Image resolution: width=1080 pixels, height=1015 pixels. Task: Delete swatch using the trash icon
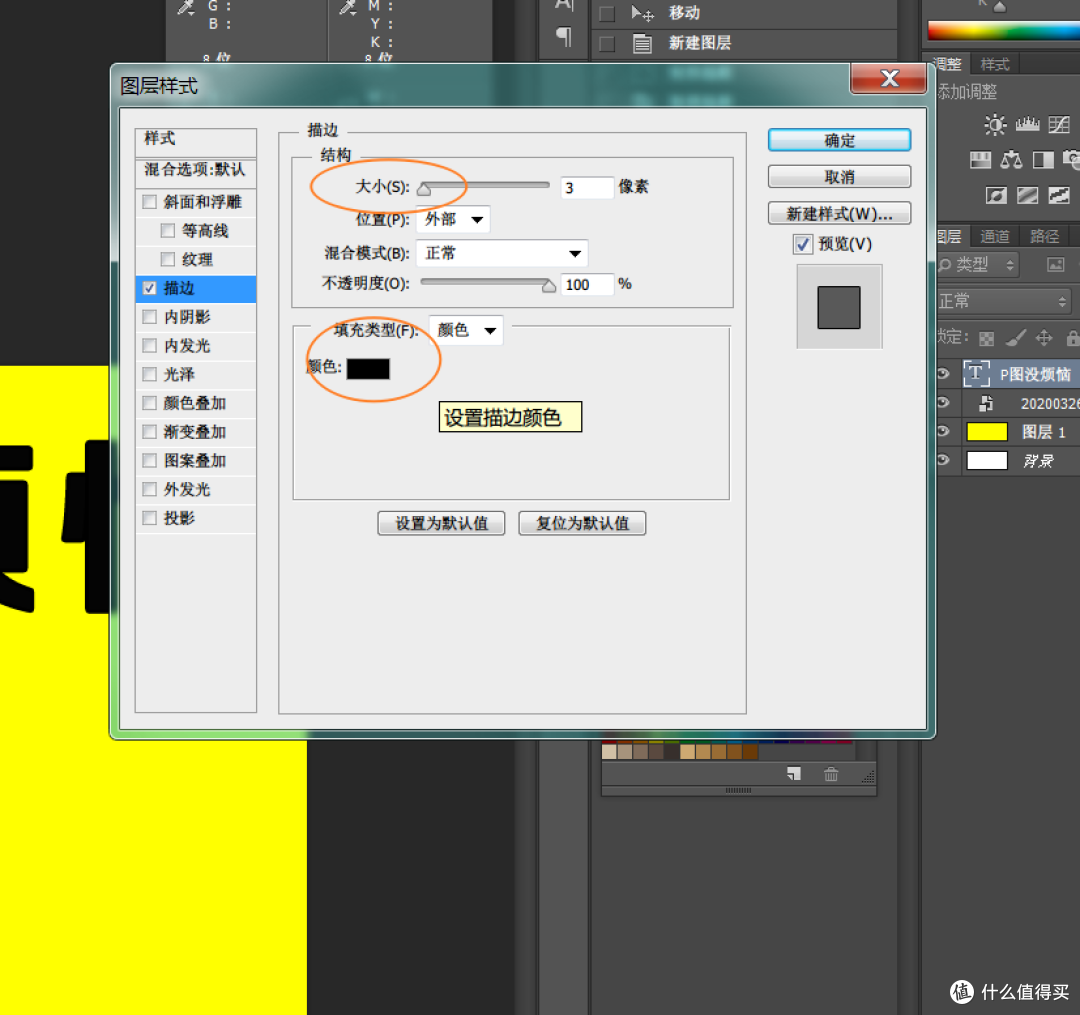(831, 774)
